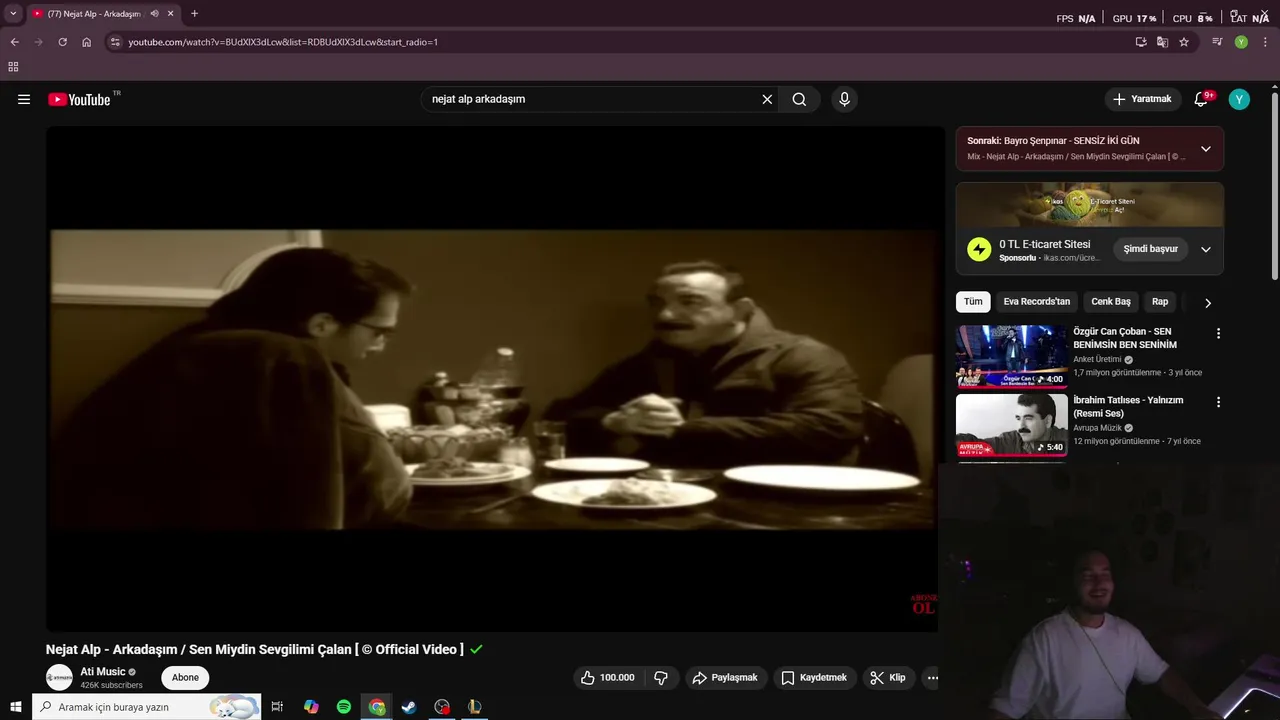Open YouTube notifications bell

[x=1202, y=99]
